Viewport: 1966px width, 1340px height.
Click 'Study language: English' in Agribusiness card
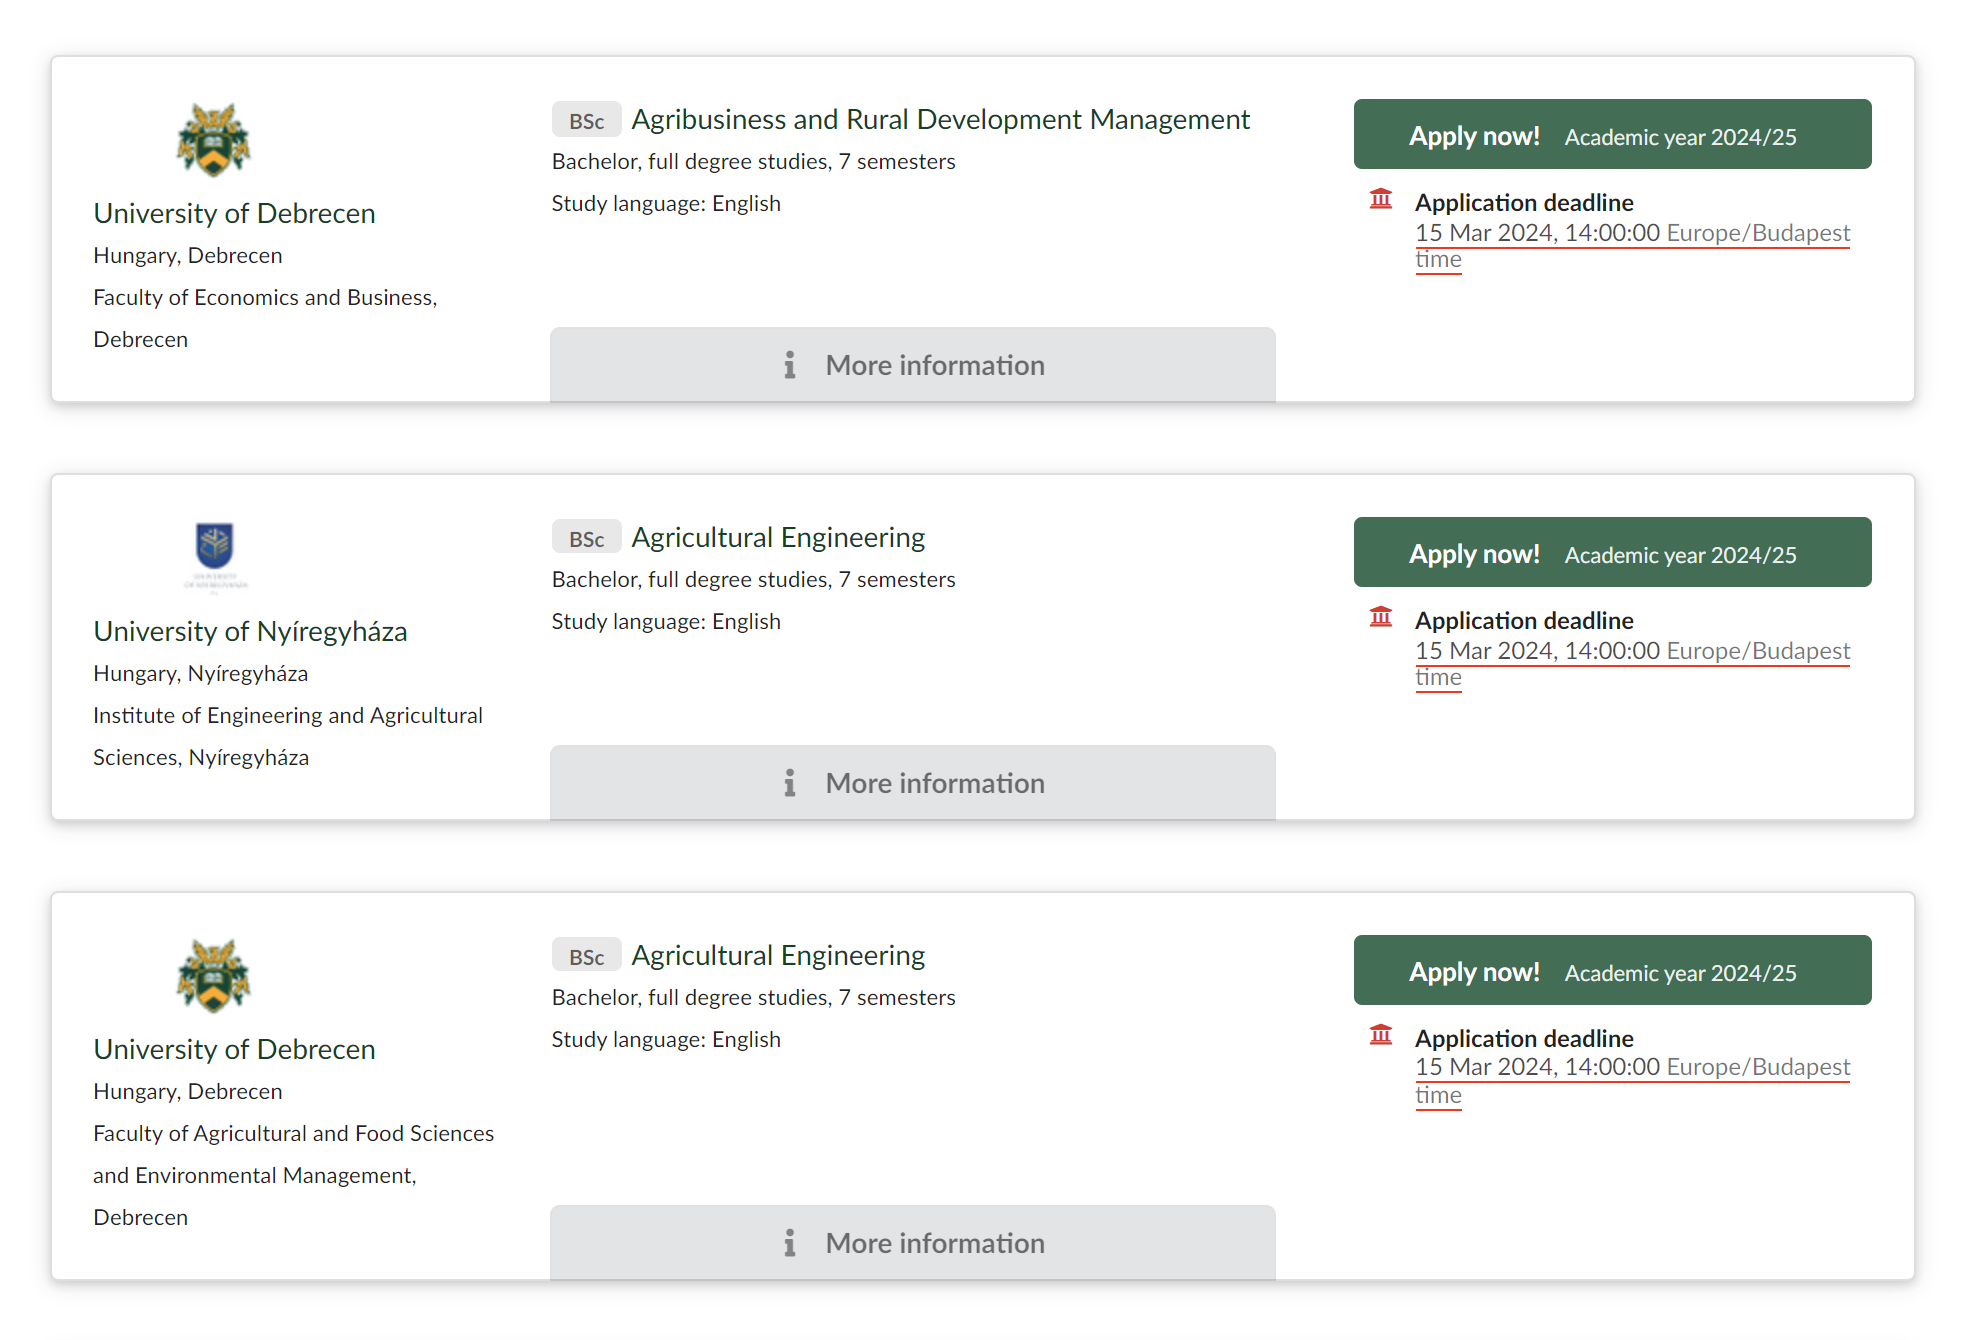tap(666, 203)
